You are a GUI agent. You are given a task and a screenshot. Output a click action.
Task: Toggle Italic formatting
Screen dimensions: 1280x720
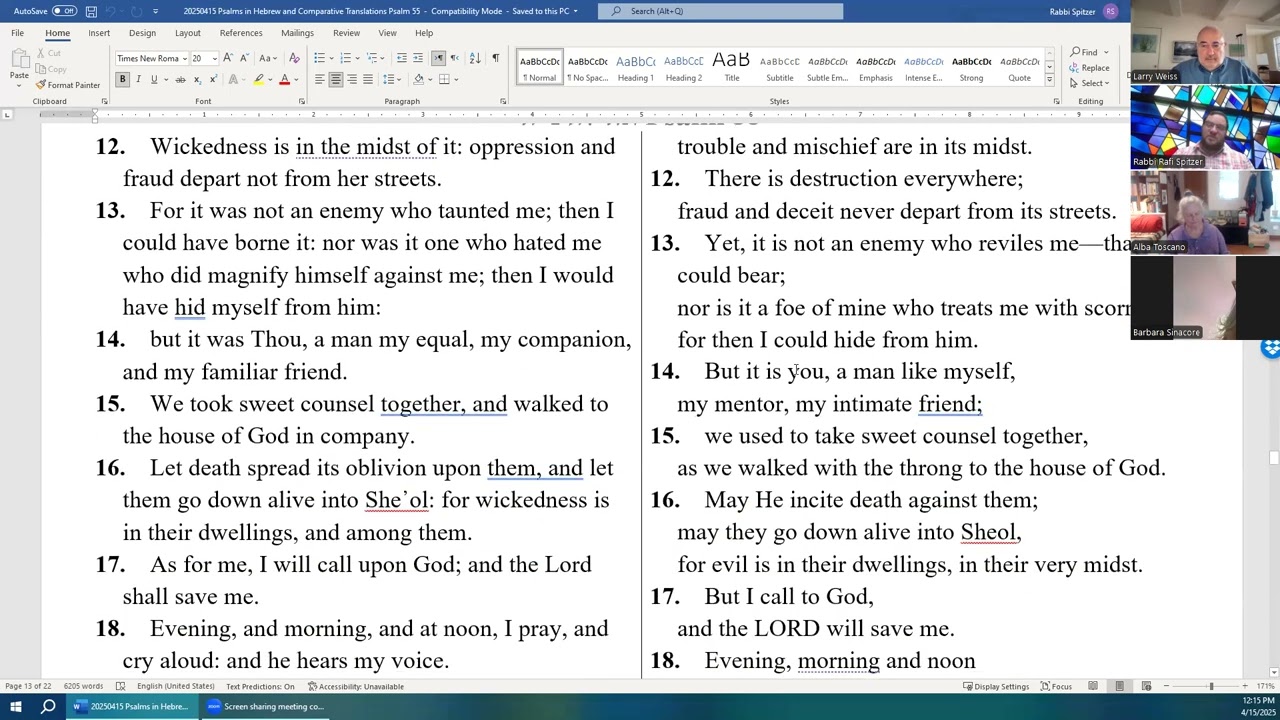[138, 79]
